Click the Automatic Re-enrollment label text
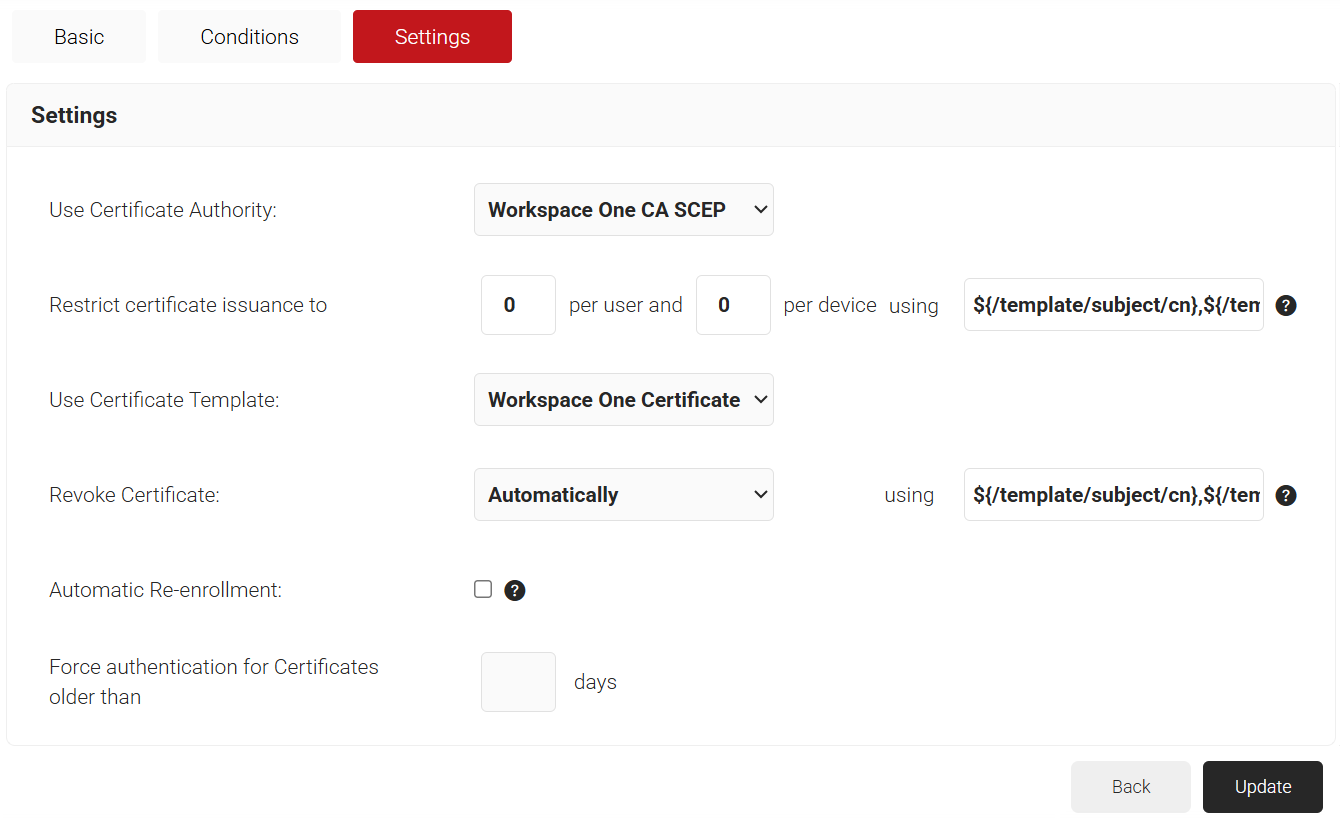This screenshot has height=818, width=1340. pos(165,590)
